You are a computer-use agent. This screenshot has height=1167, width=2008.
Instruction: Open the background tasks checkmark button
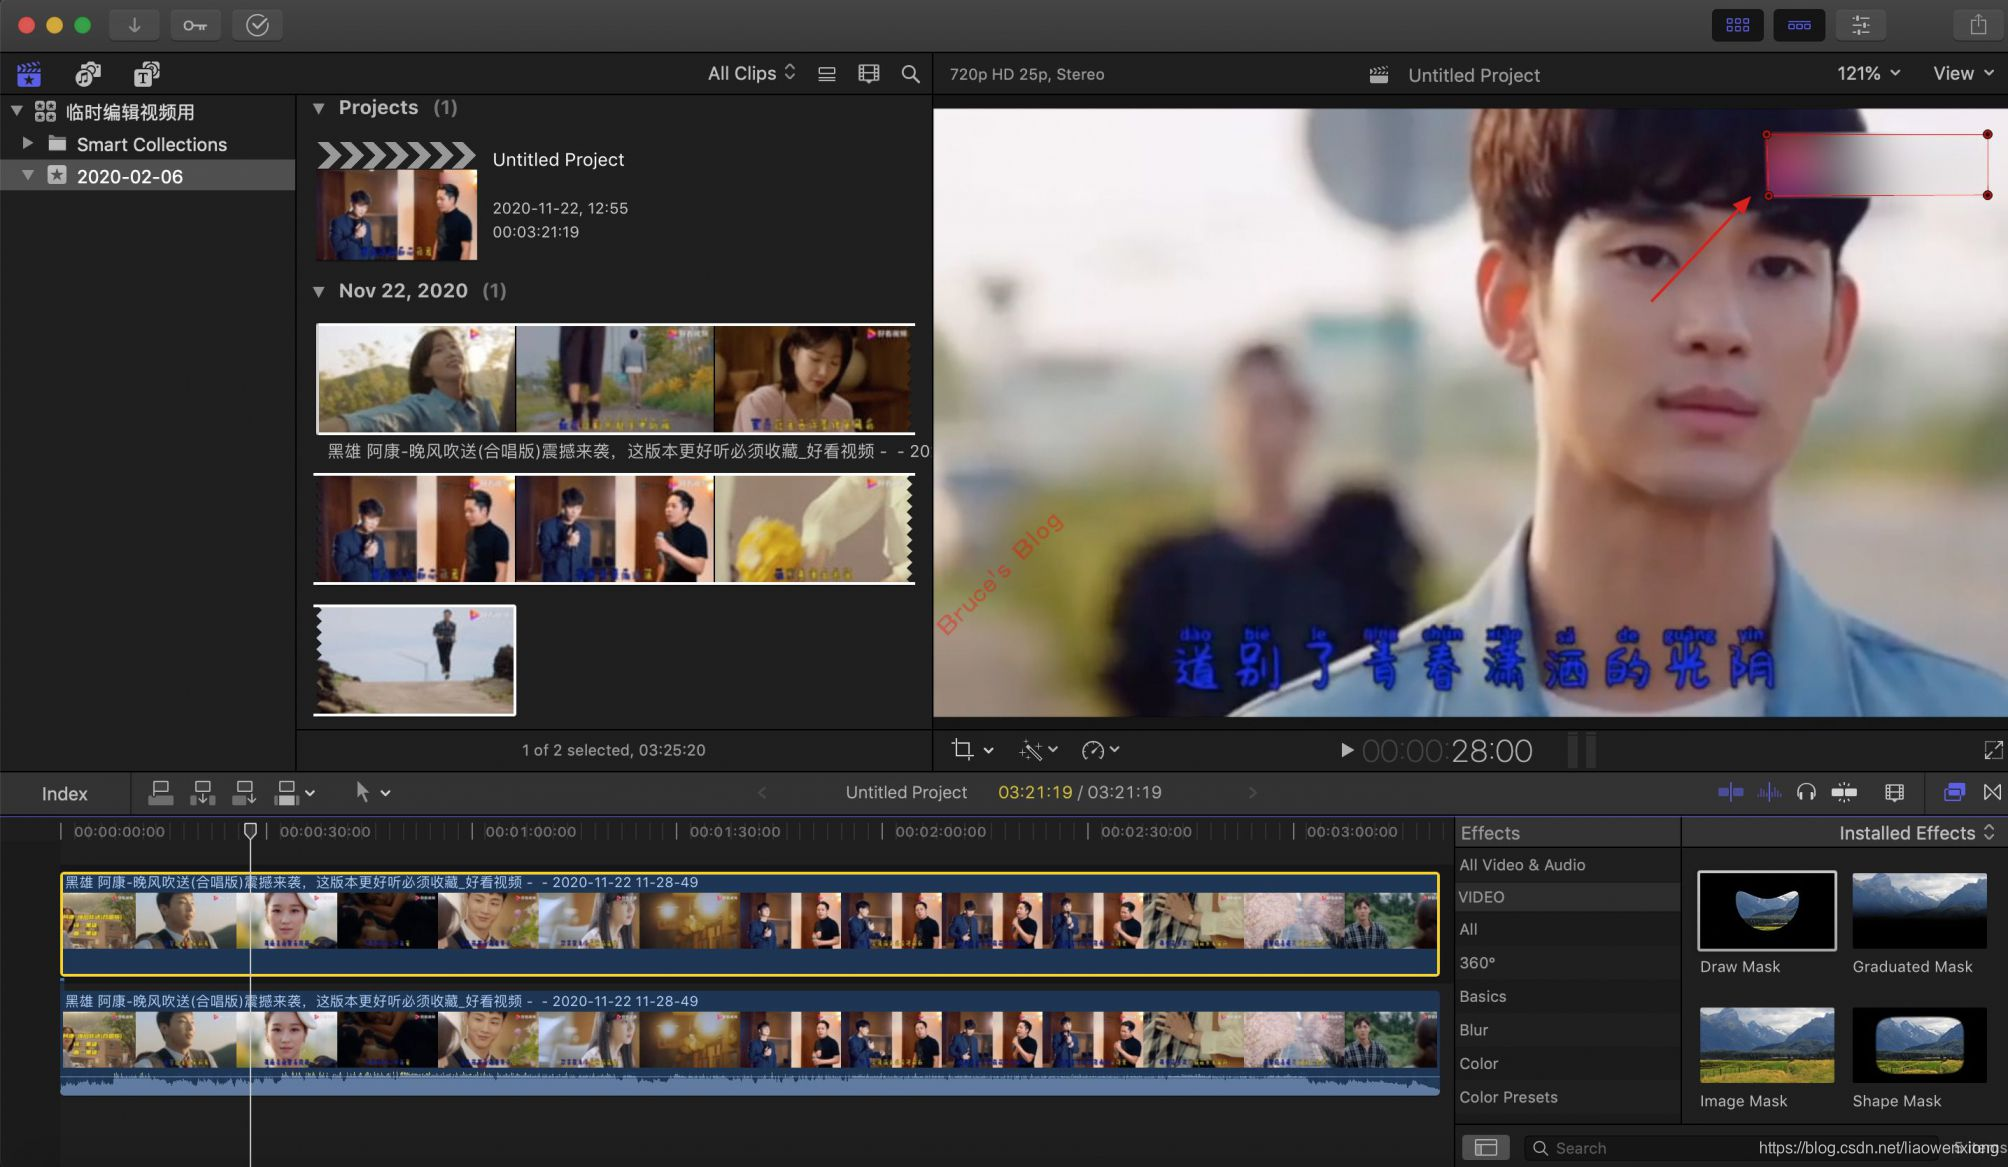(257, 25)
